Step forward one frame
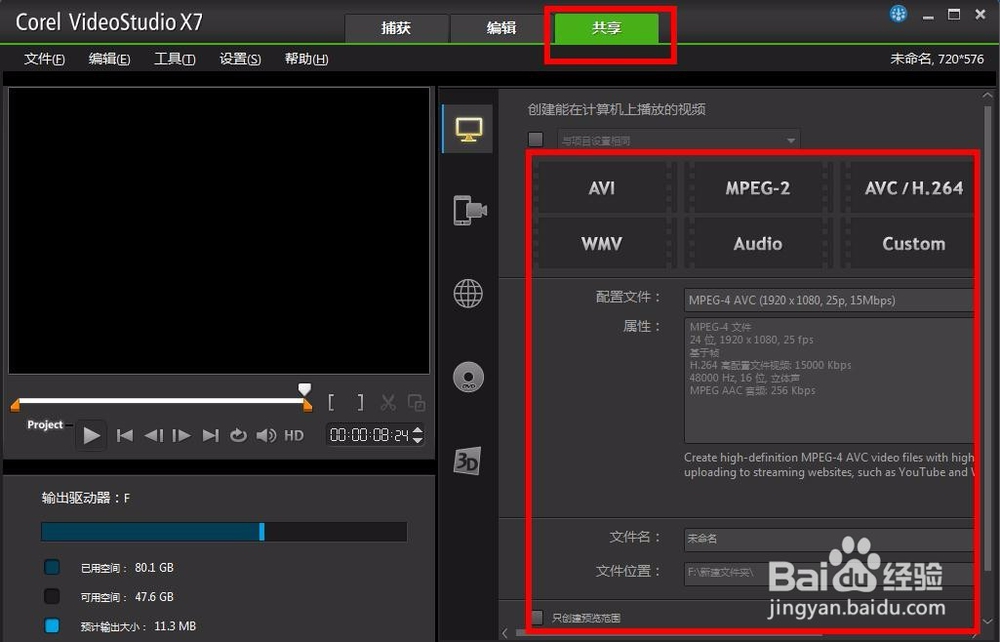 coord(181,435)
